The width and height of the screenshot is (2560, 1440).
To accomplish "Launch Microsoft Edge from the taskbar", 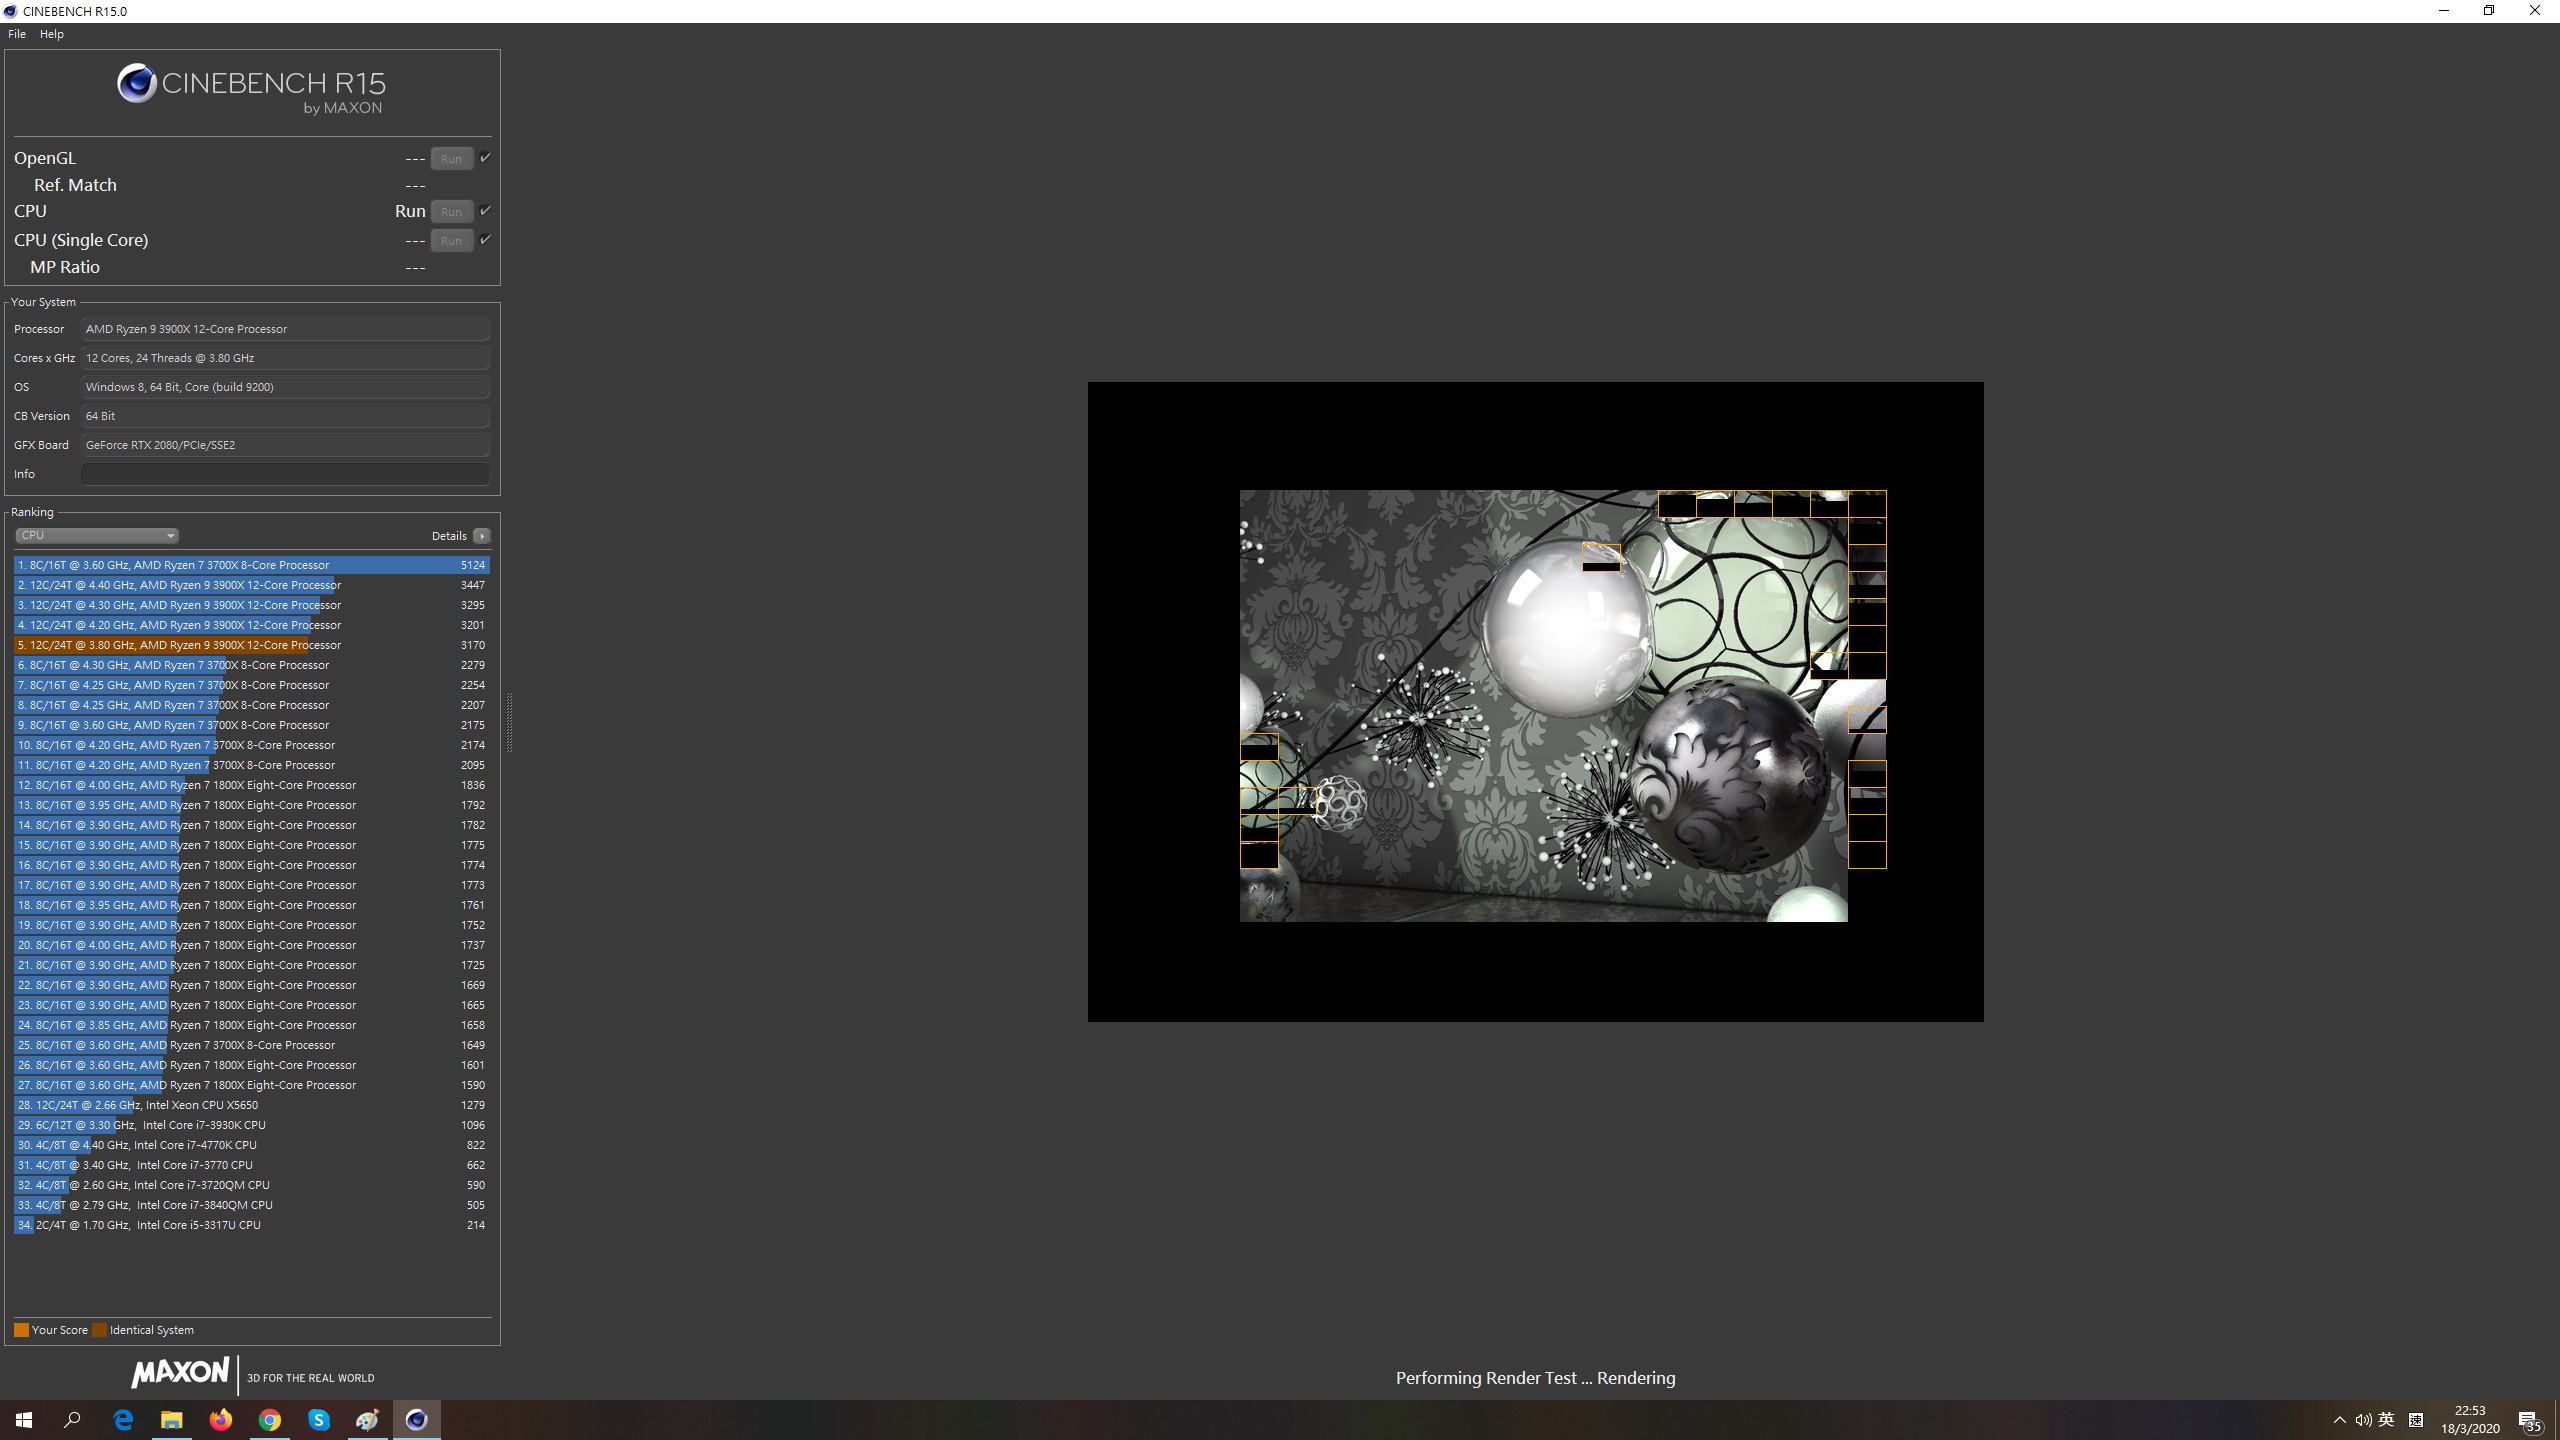I will (x=123, y=1420).
